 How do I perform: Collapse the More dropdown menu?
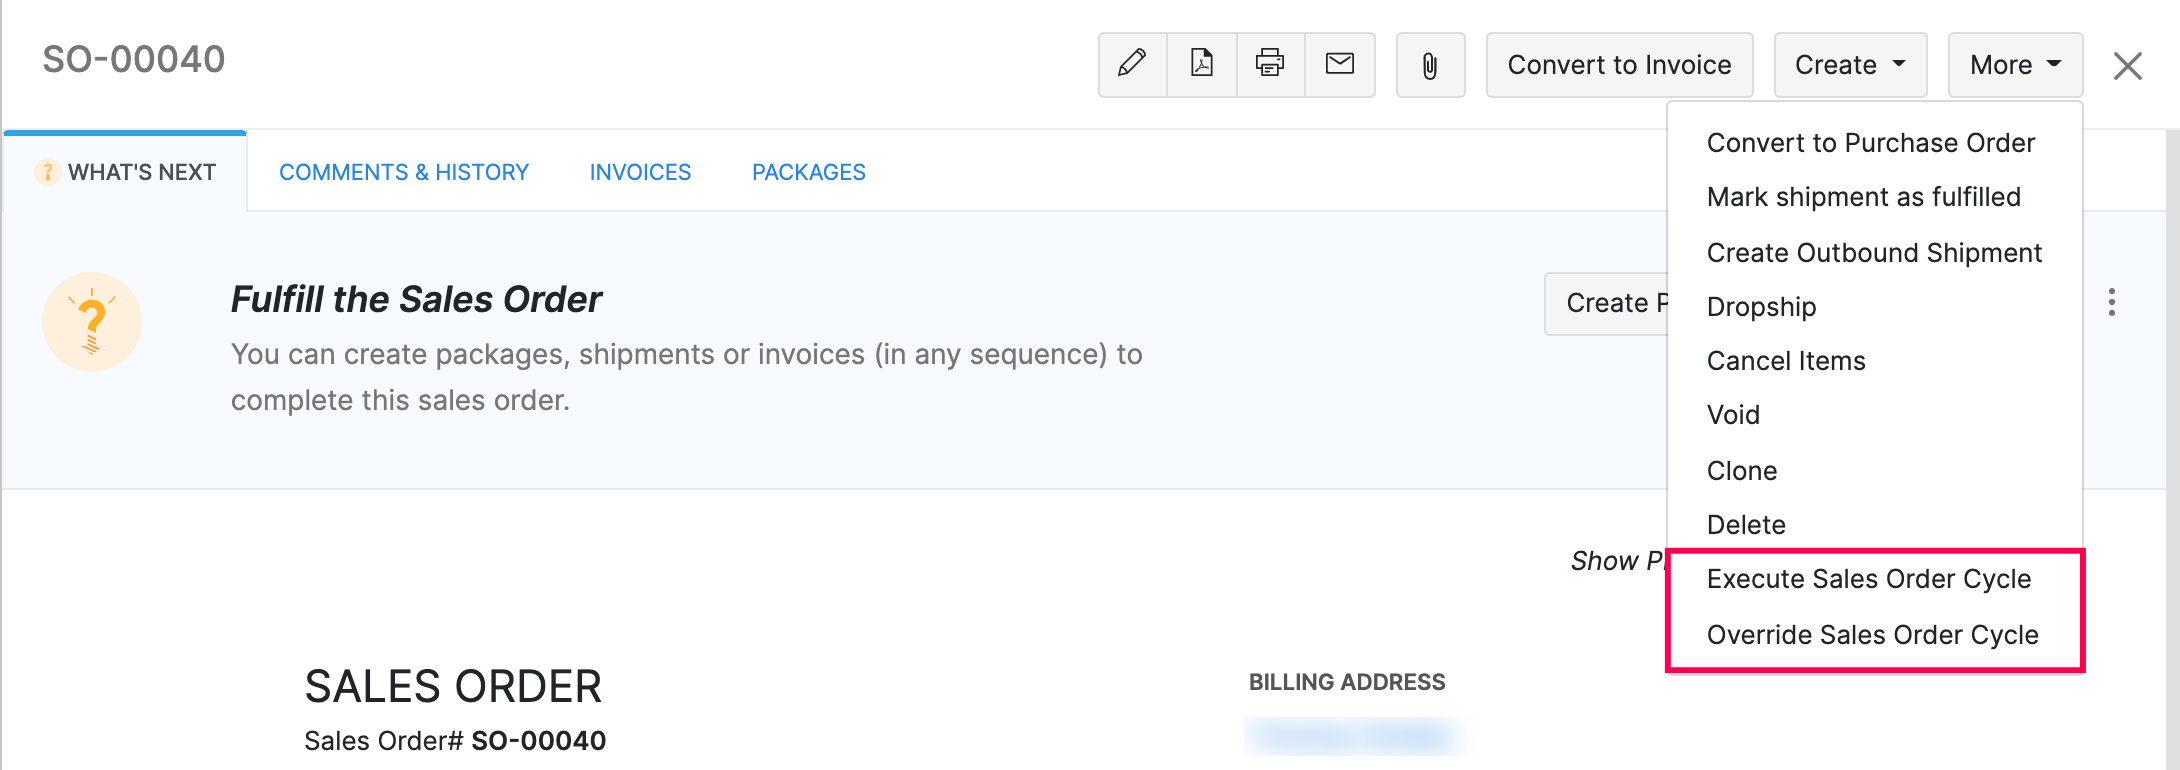(x=2014, y=65)
